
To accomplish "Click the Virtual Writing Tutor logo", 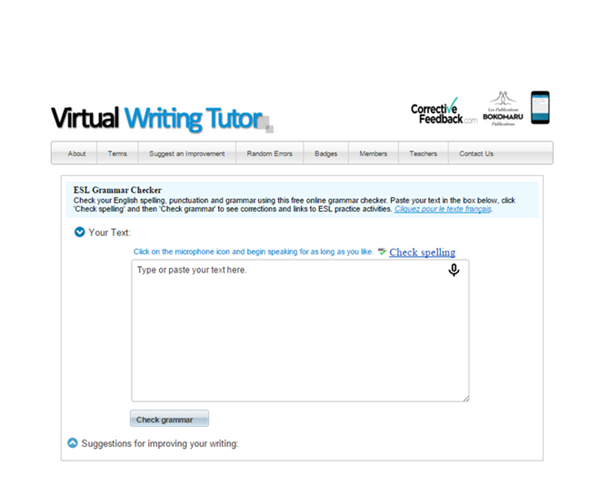I will [x=162, y=118].
